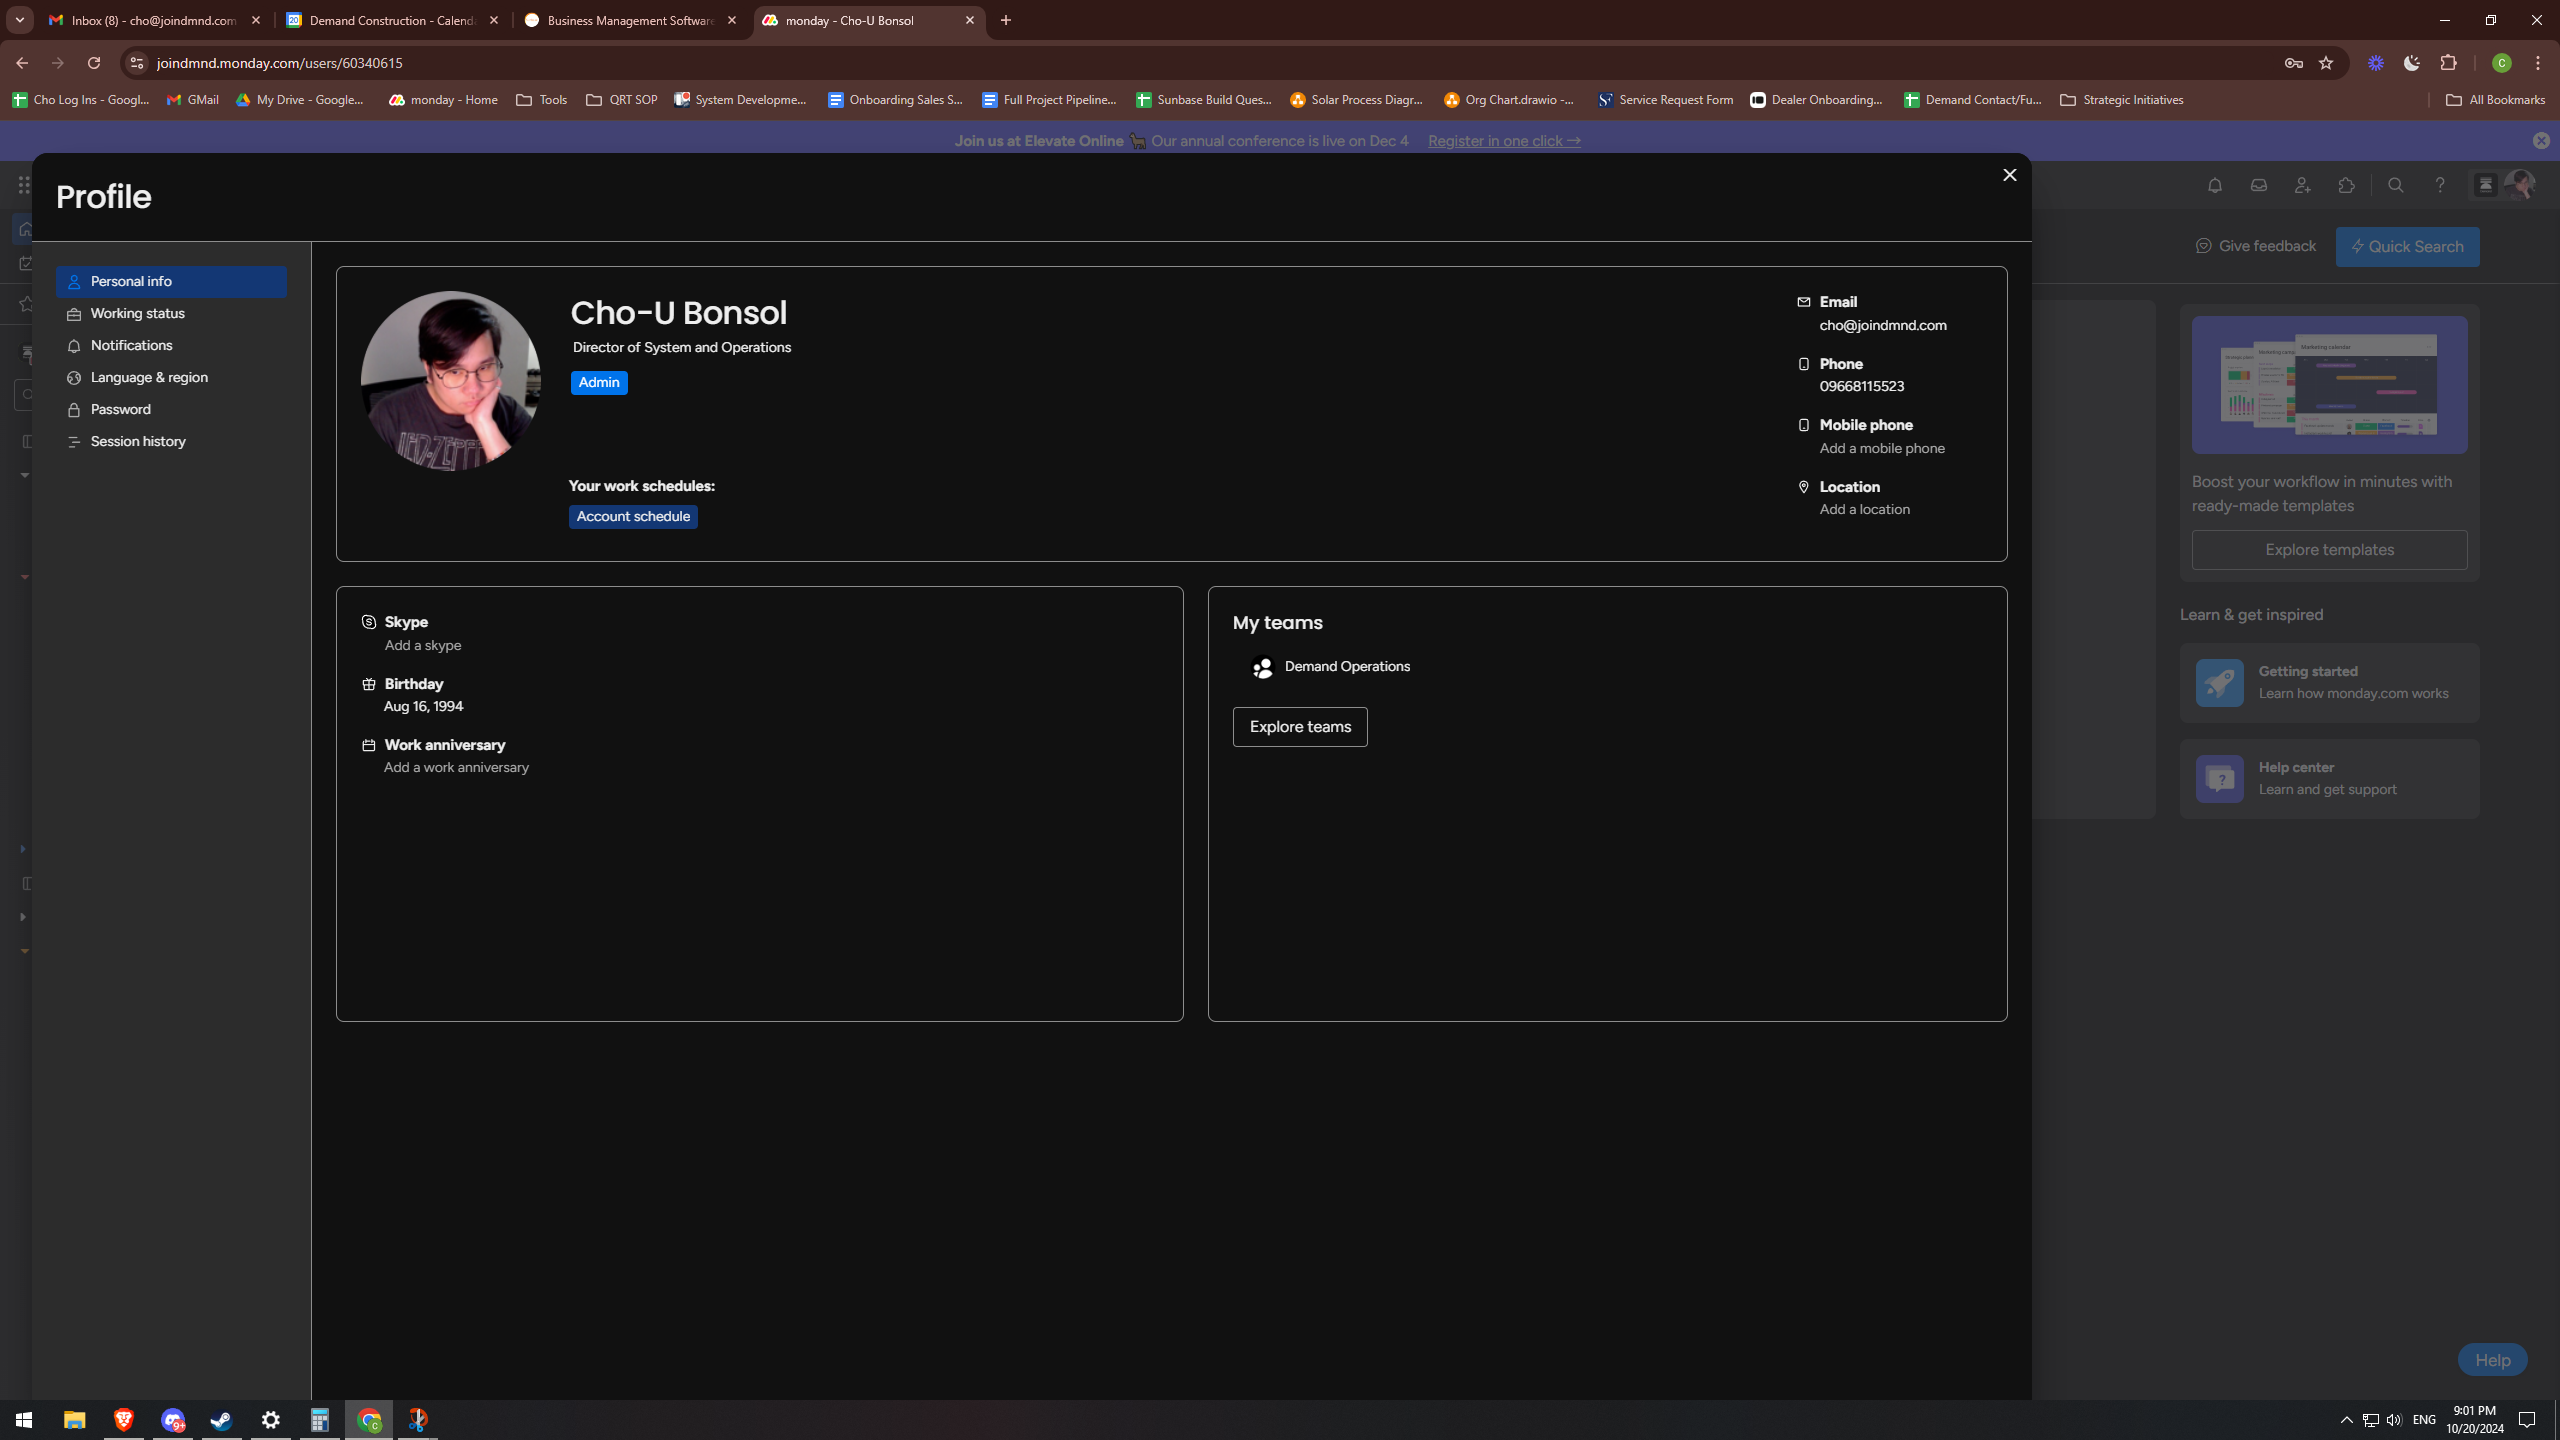Open All Bookmarks folder
The image size is (2560, 1440).
pos(2494,100)
